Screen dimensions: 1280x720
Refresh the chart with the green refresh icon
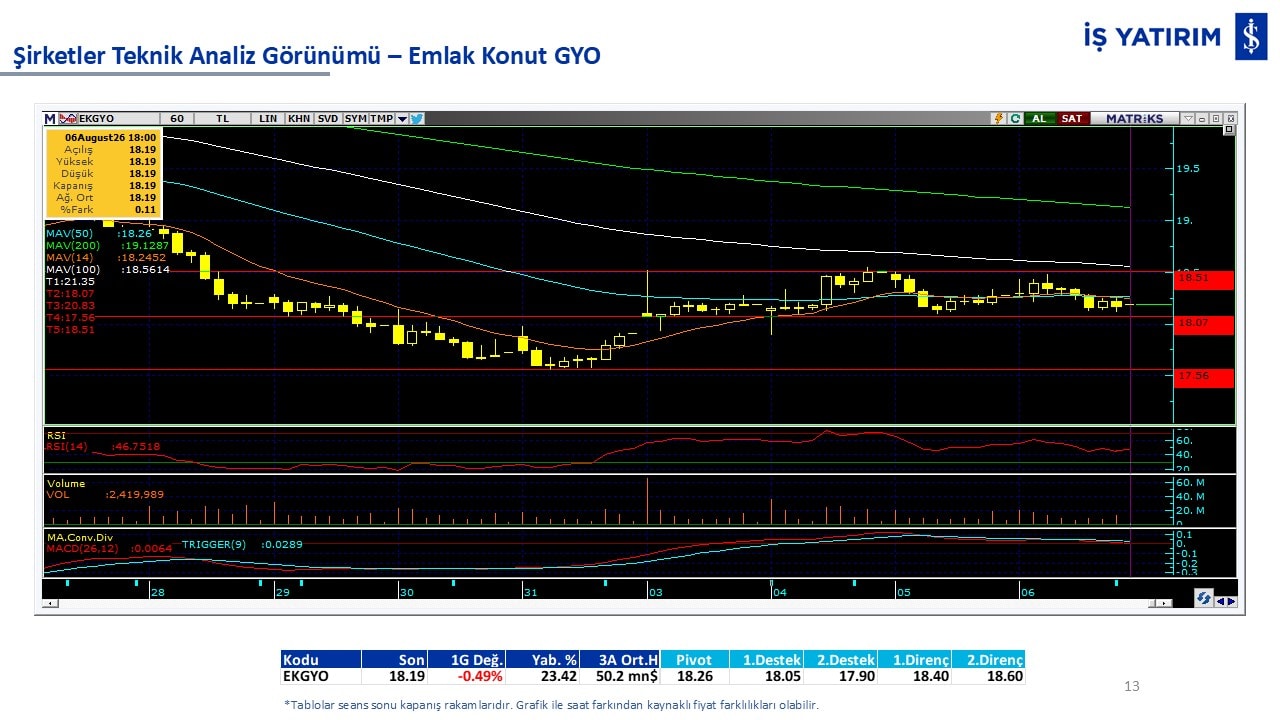(1015, 118)
